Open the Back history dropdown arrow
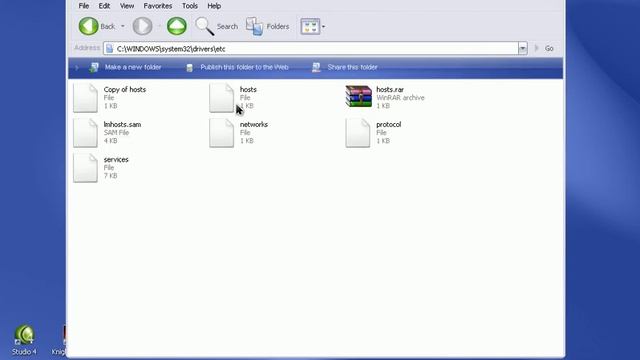The image size is (640, 360). [122, 27]
